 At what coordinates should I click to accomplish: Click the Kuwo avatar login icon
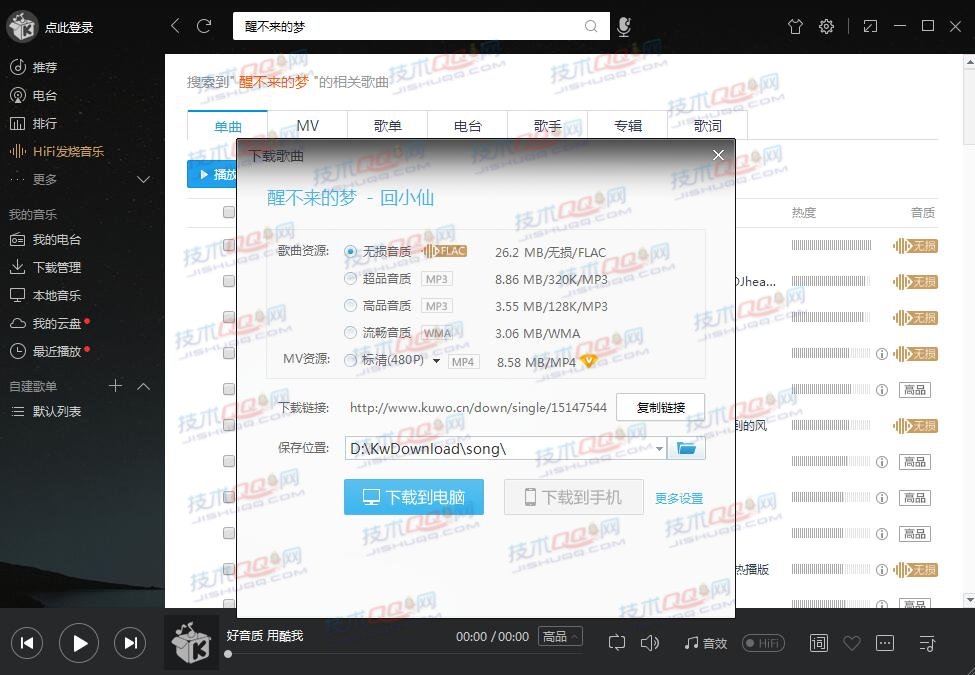coord(22,27)
